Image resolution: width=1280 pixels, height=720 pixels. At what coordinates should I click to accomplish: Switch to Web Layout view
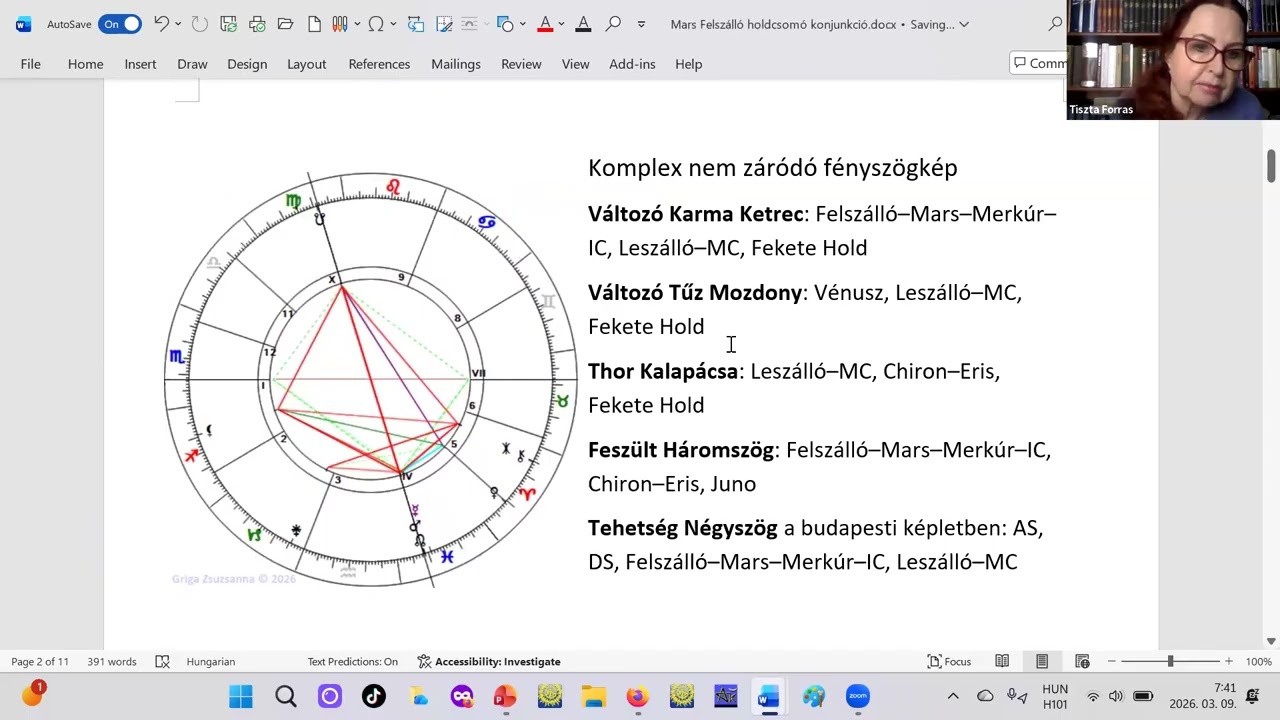point(1082,661)
